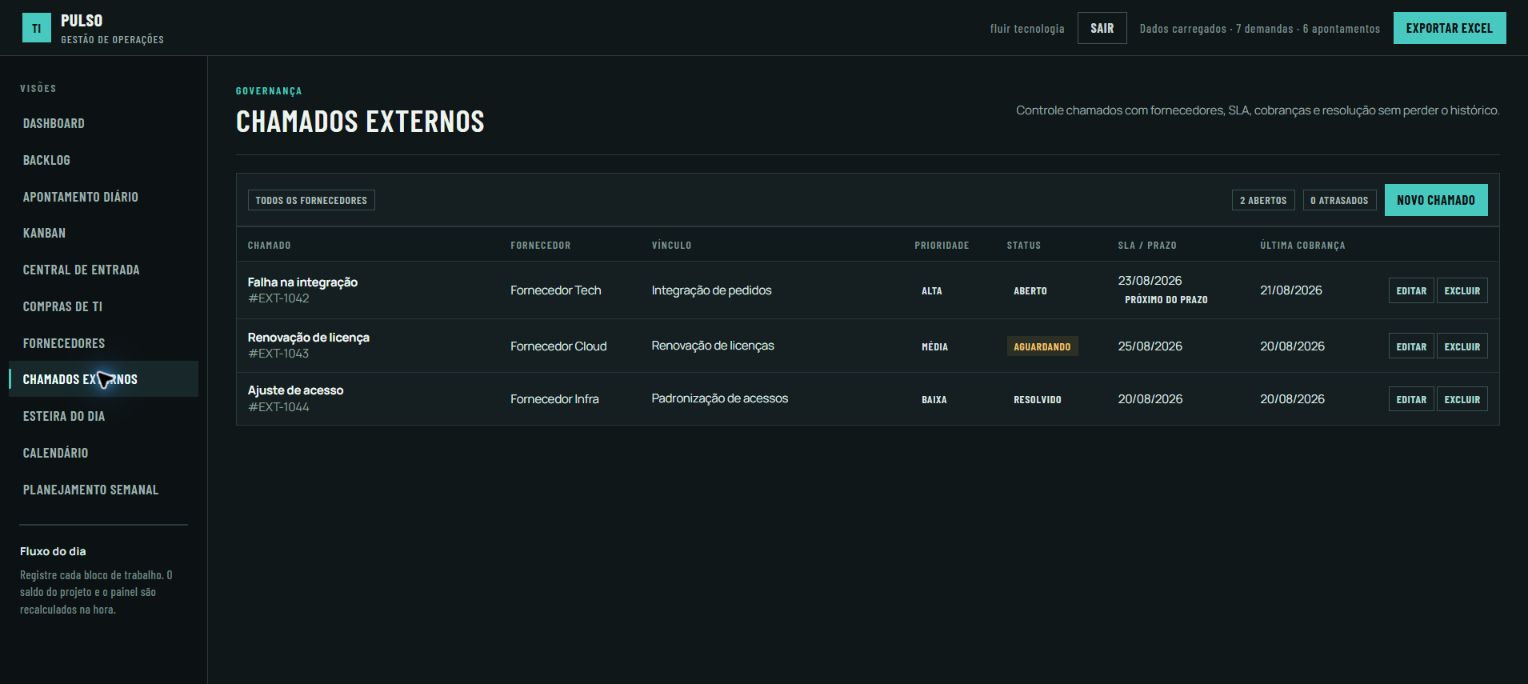Open Fornecedores section
This screenshot has width=1528, height=684.
click(64, 343)
